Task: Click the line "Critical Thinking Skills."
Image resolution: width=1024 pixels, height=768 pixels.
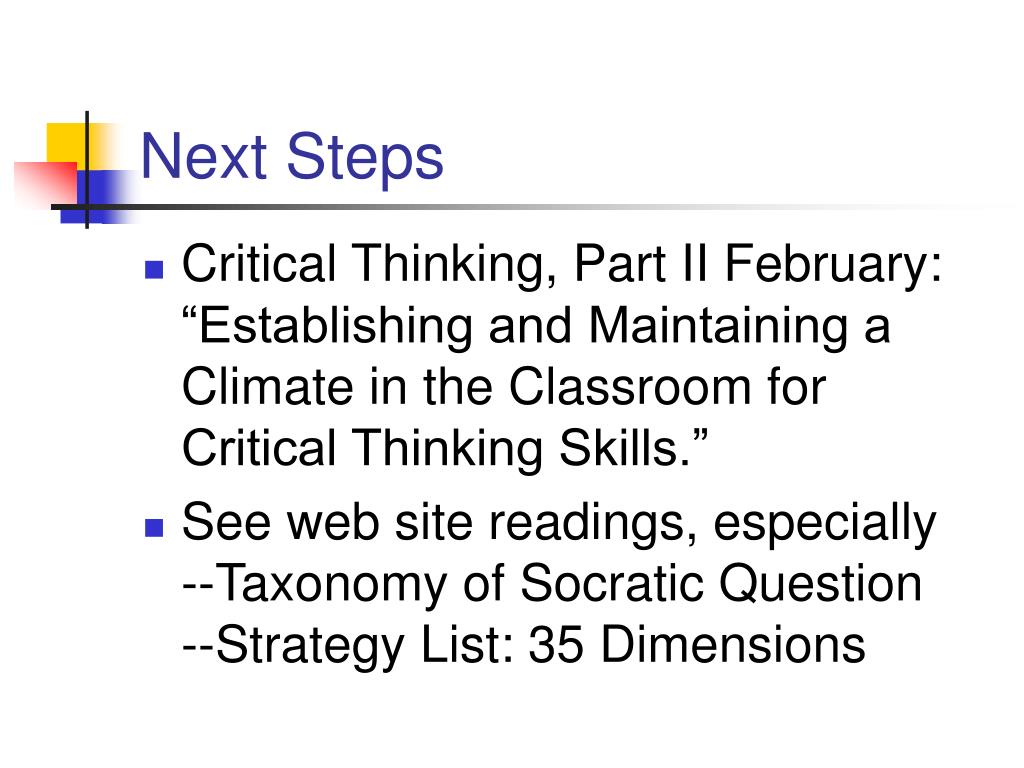Action: point(445,449)
